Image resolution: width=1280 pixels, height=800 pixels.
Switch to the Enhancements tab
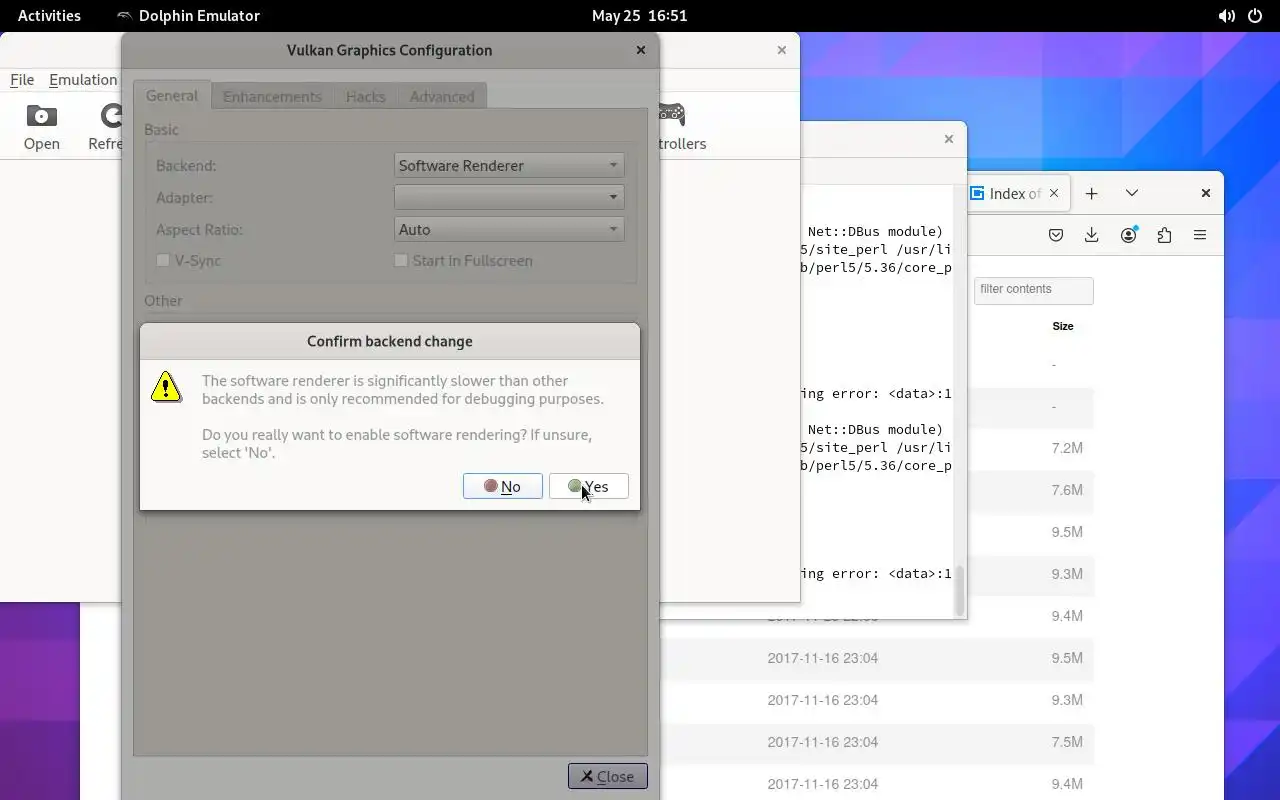272,96
